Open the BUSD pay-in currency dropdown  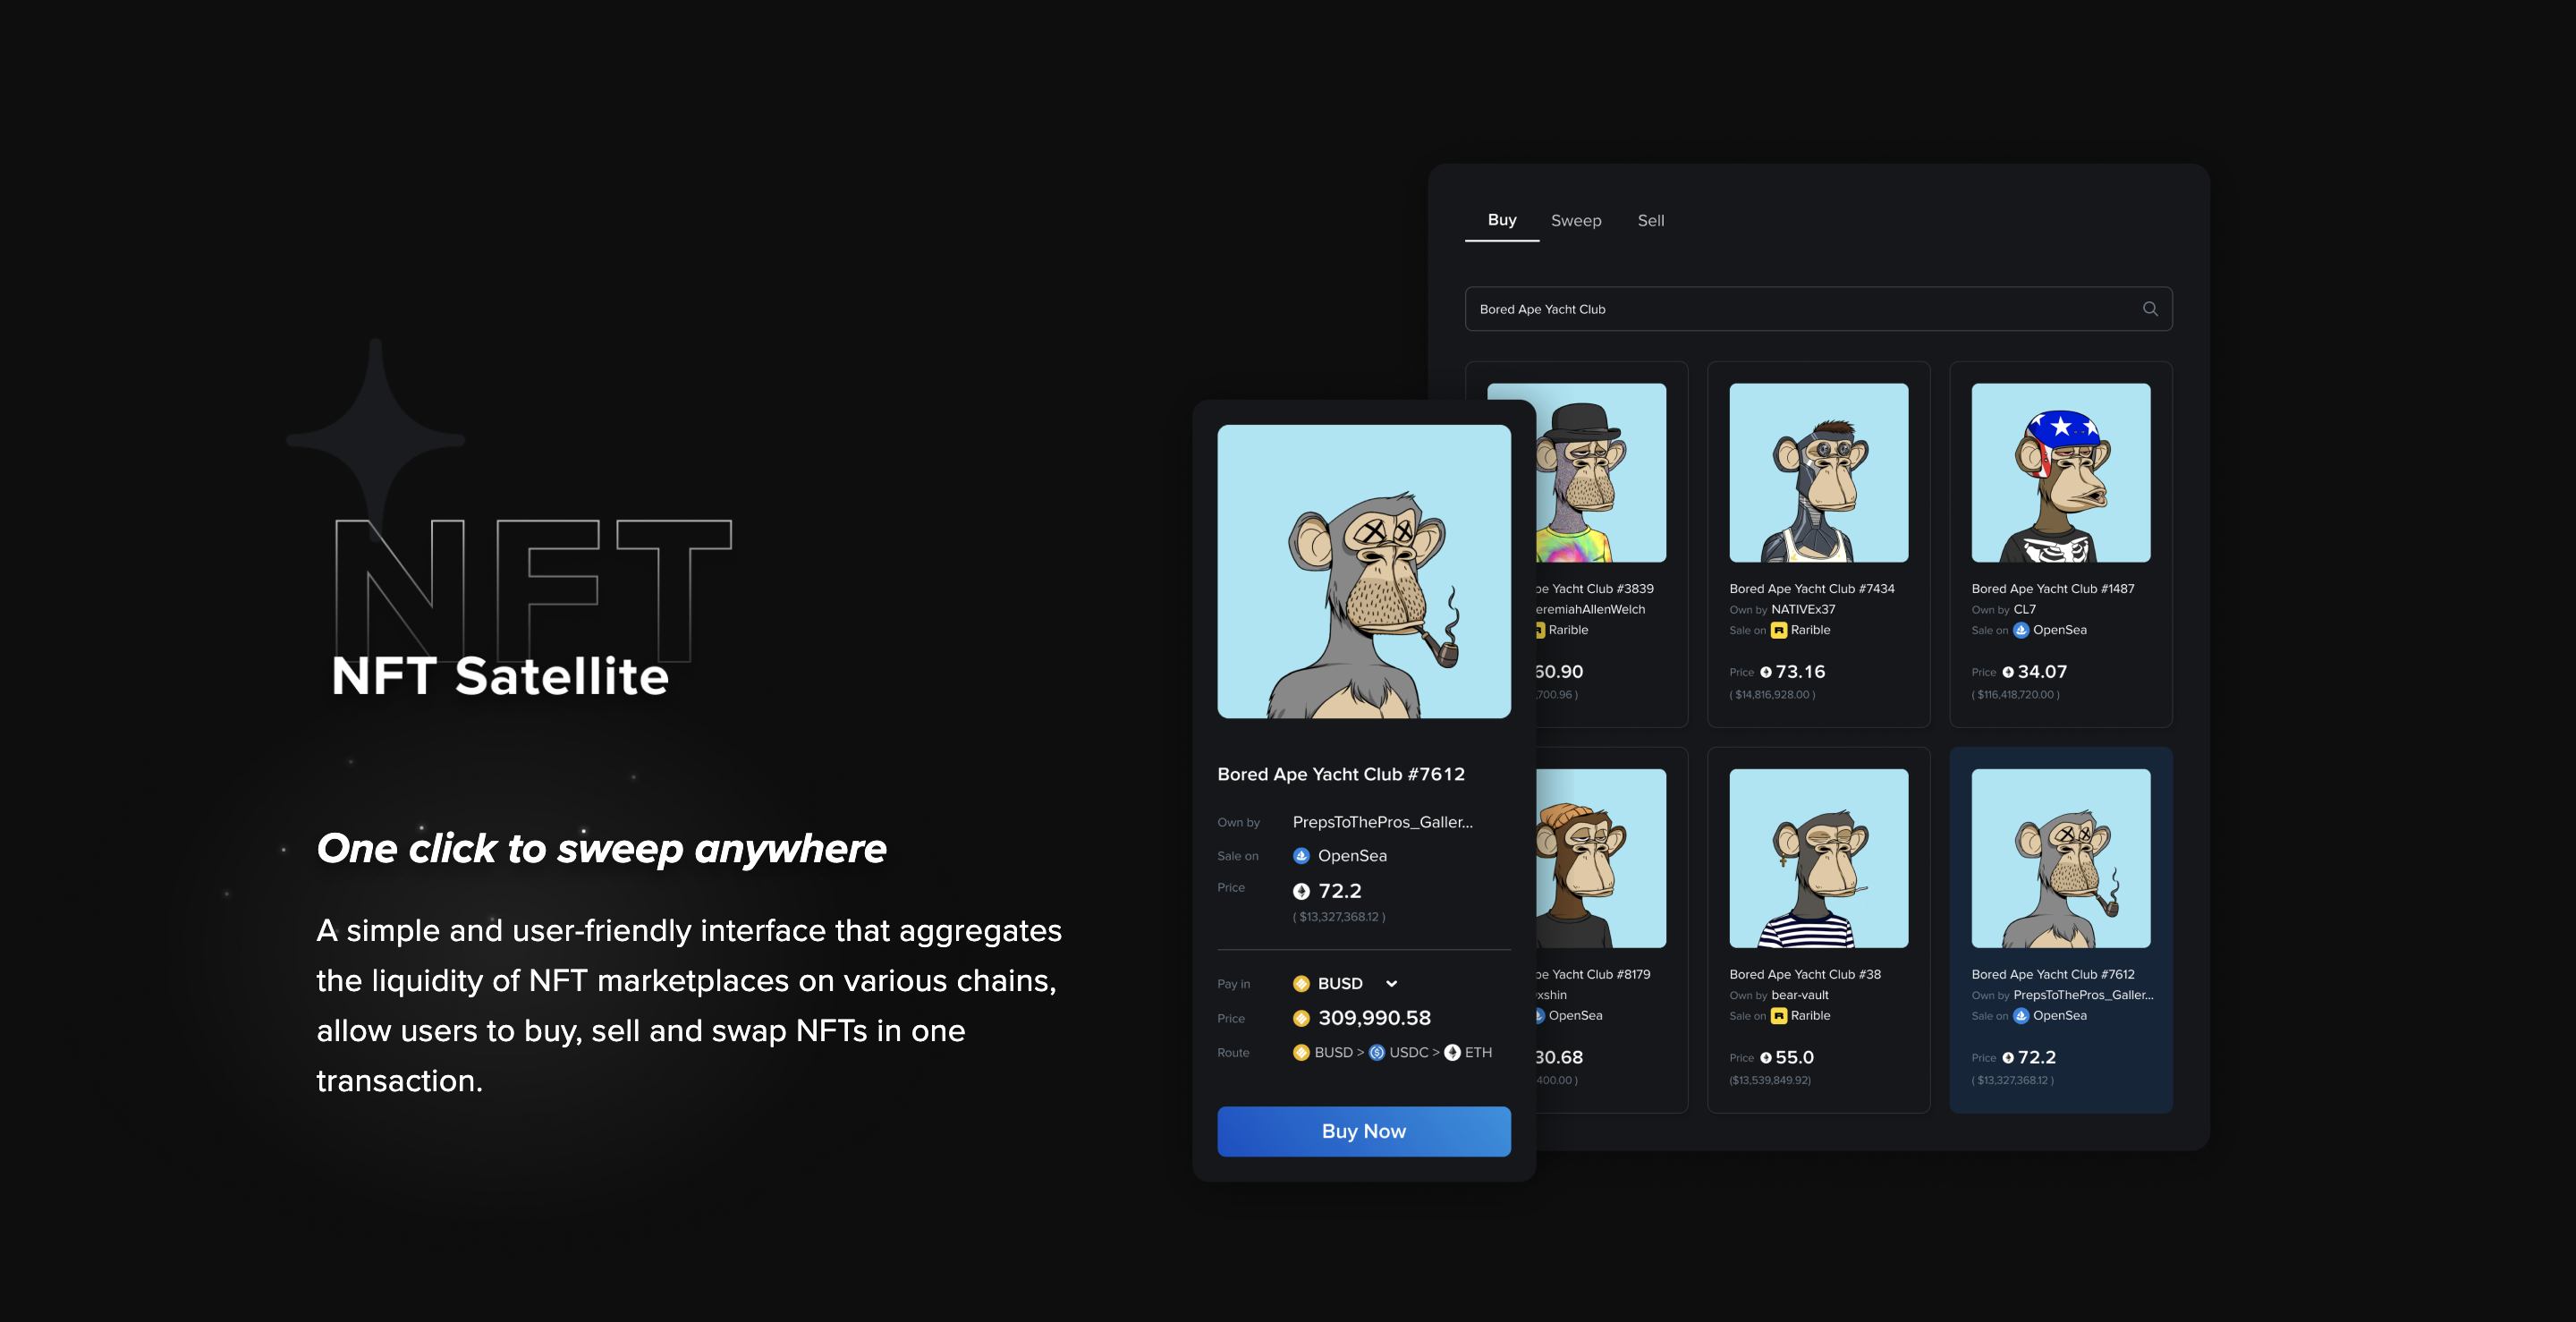click(1390, 984)
